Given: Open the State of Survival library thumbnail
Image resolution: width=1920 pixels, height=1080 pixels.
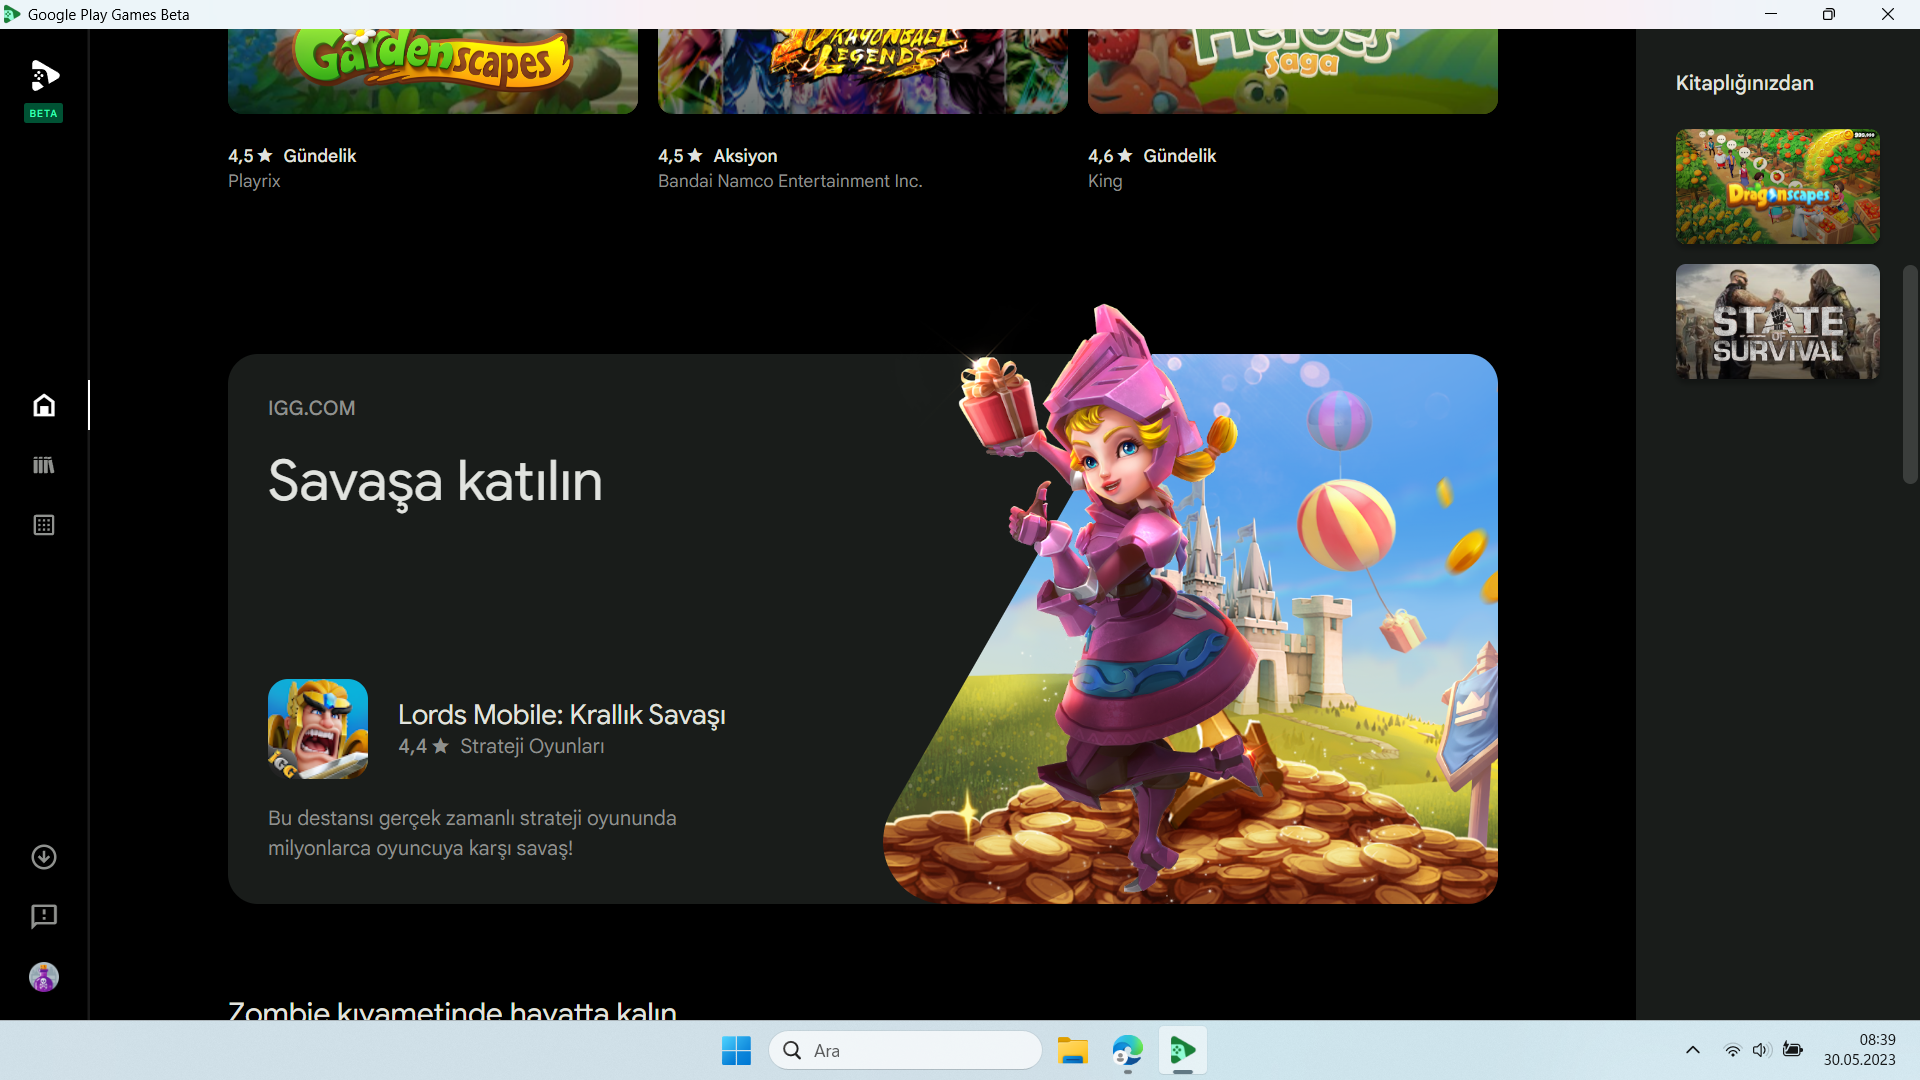Looking at the screenshot, I should (1777, 321).
